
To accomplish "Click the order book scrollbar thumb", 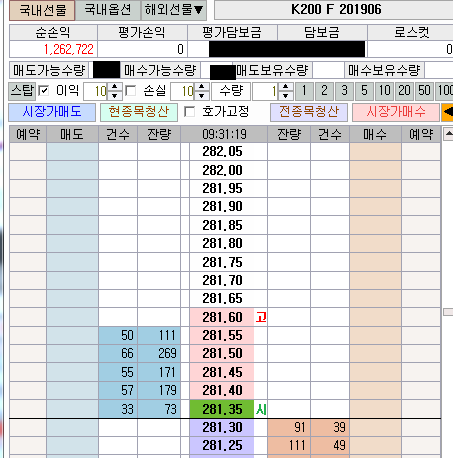I will tap(448, 312).
